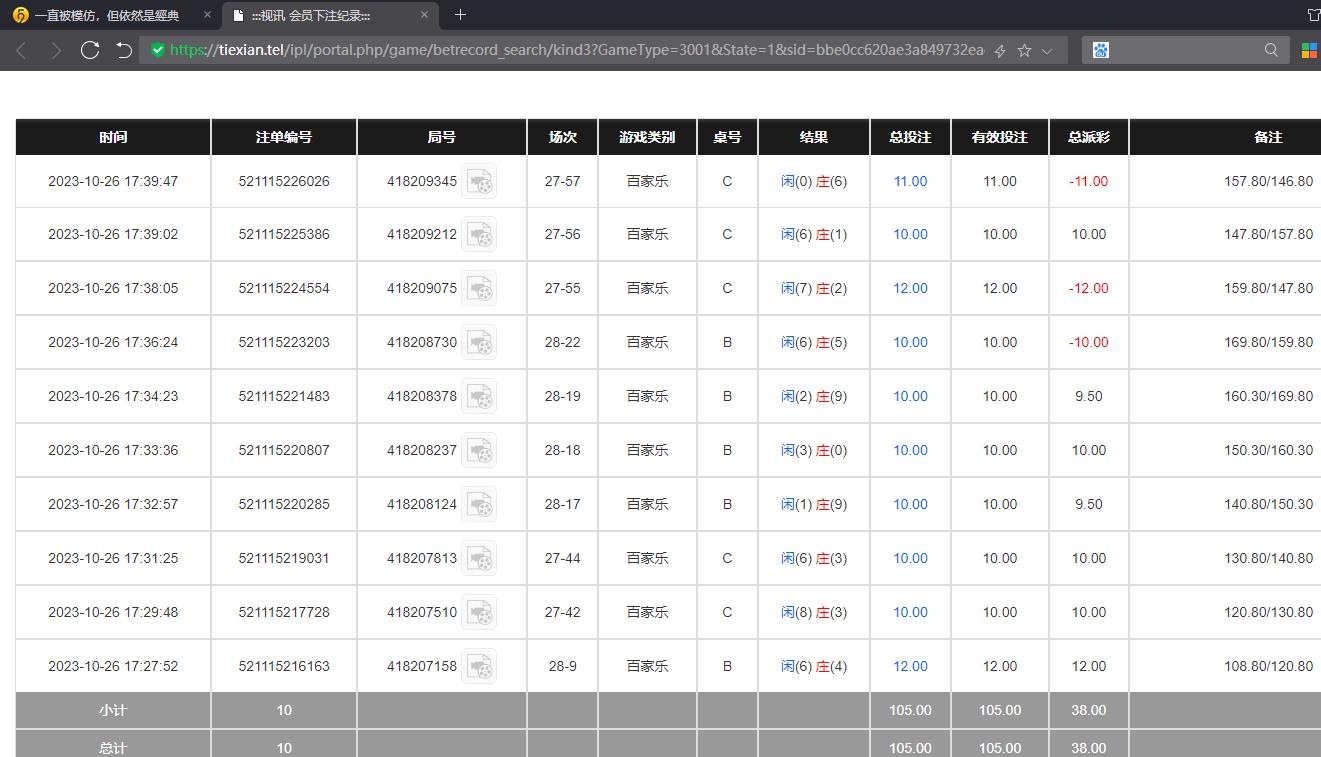Image resolution: width=1321 pixels, height=757 pixels.
Task: Play the replay icon for round 418208730
Action: point(479,343)
